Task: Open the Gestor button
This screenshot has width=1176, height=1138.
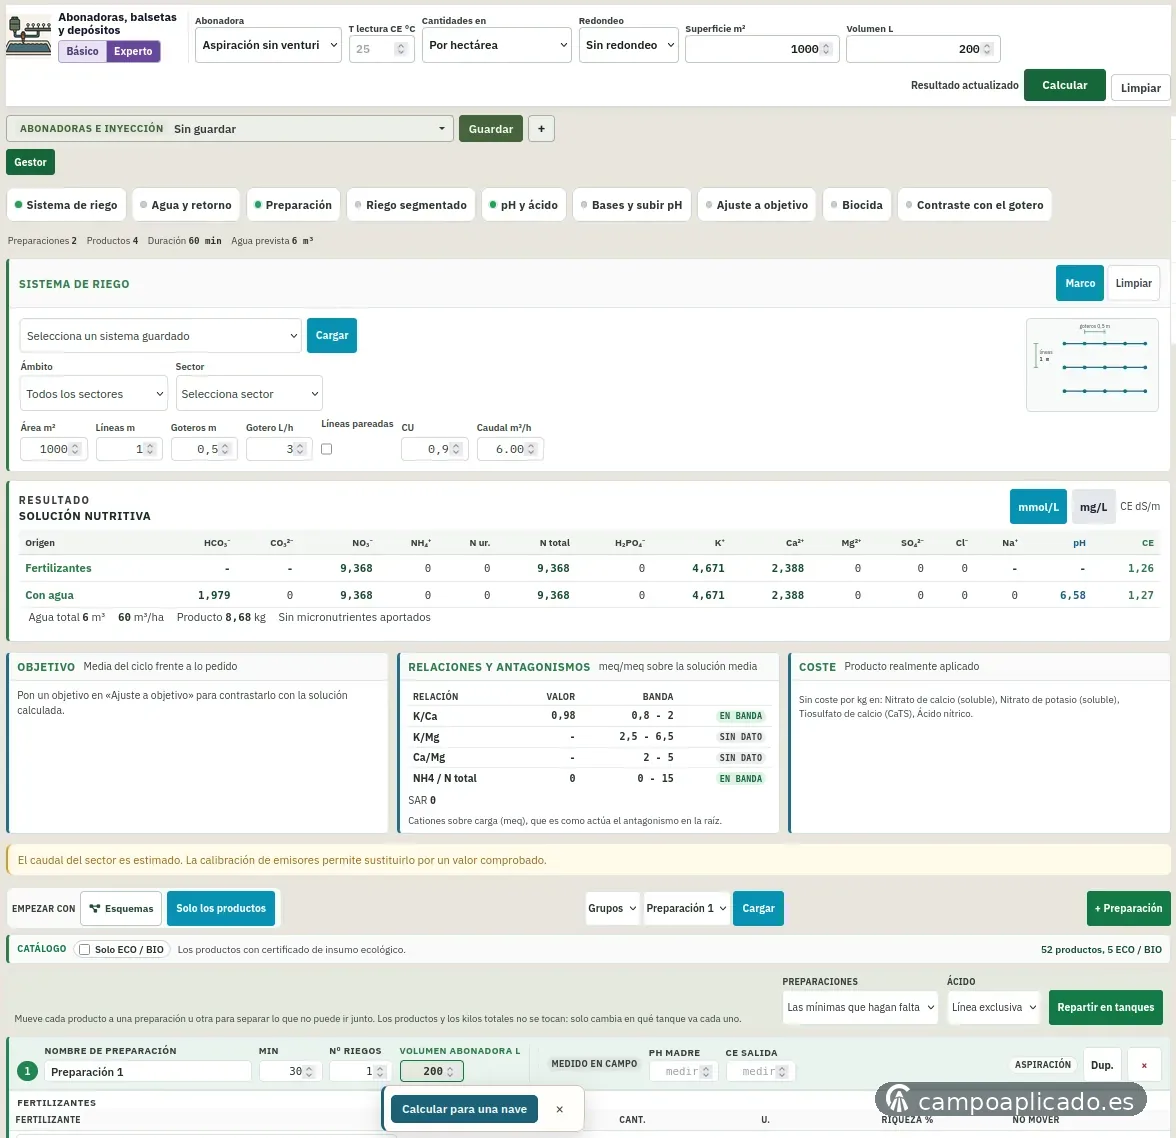Action: (x=30, y=162)
